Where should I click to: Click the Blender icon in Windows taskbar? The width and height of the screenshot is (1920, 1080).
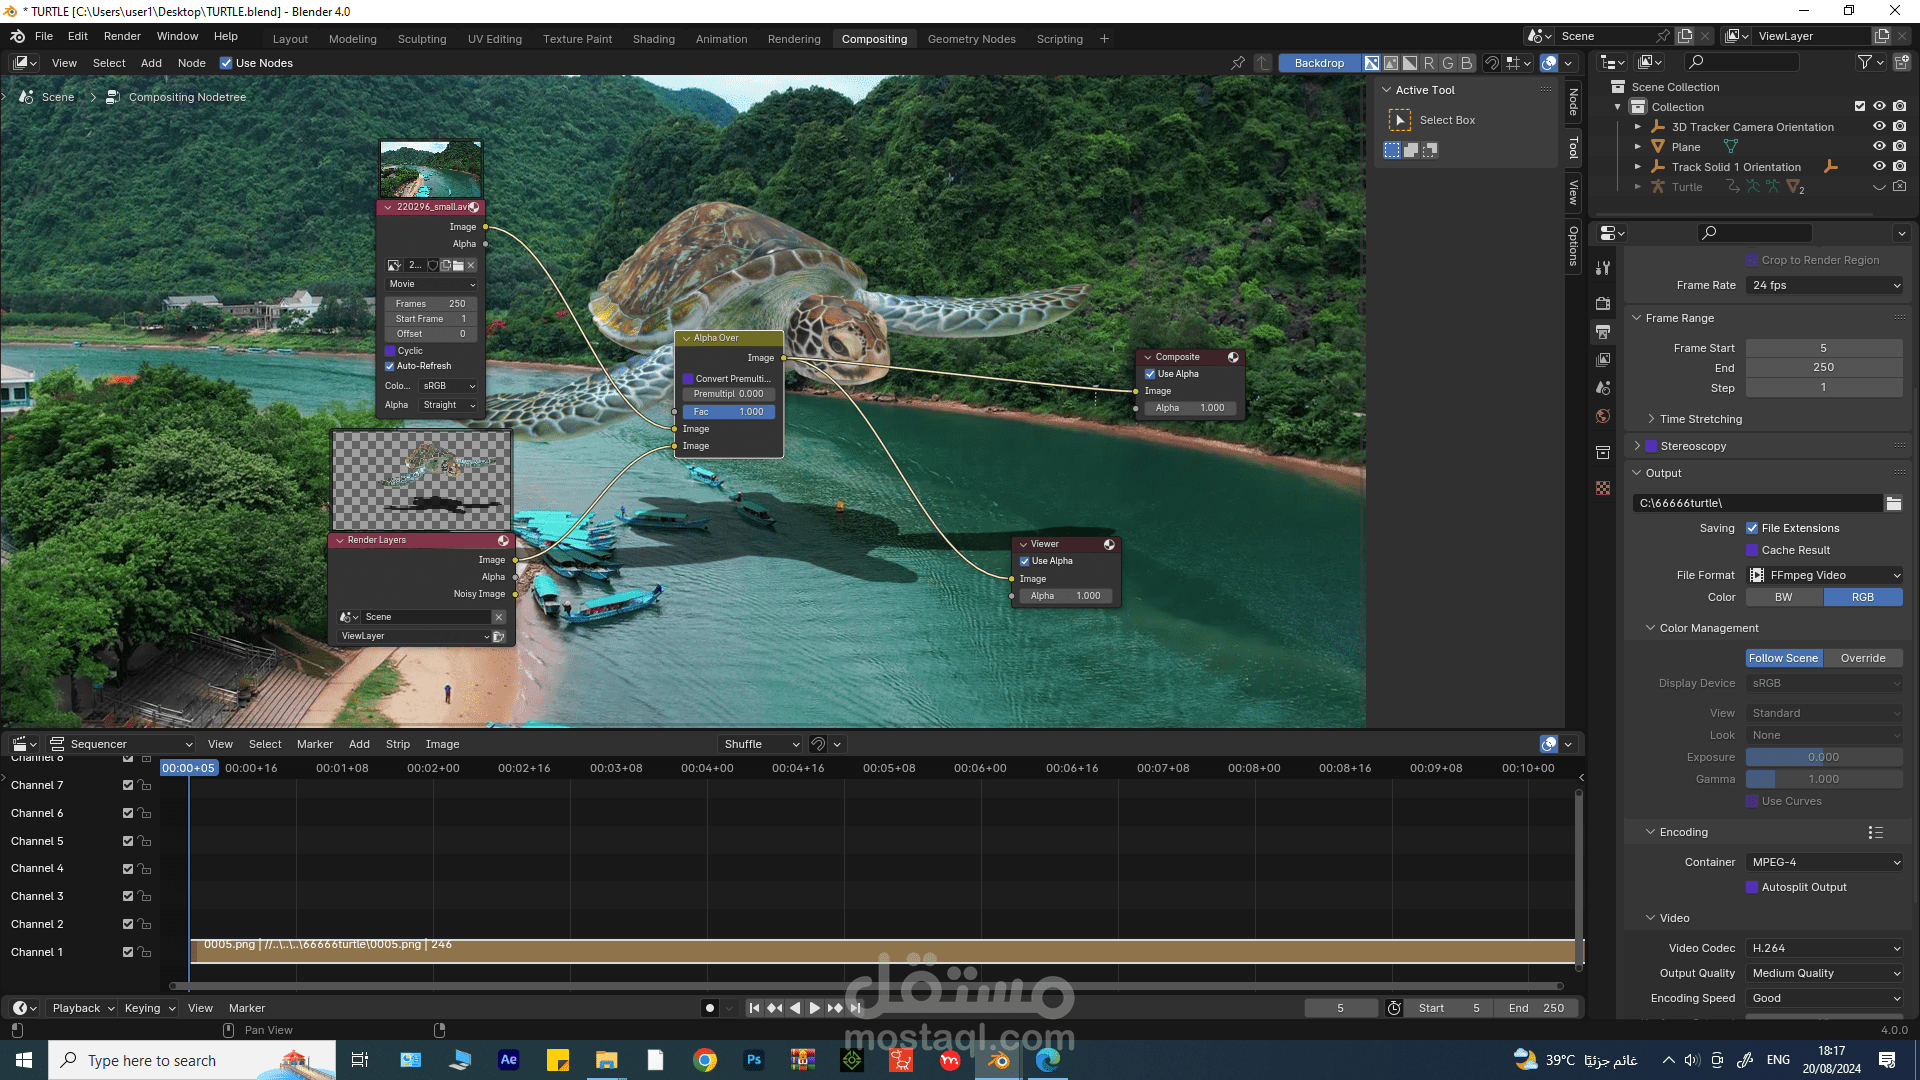tap(999, 1060)
